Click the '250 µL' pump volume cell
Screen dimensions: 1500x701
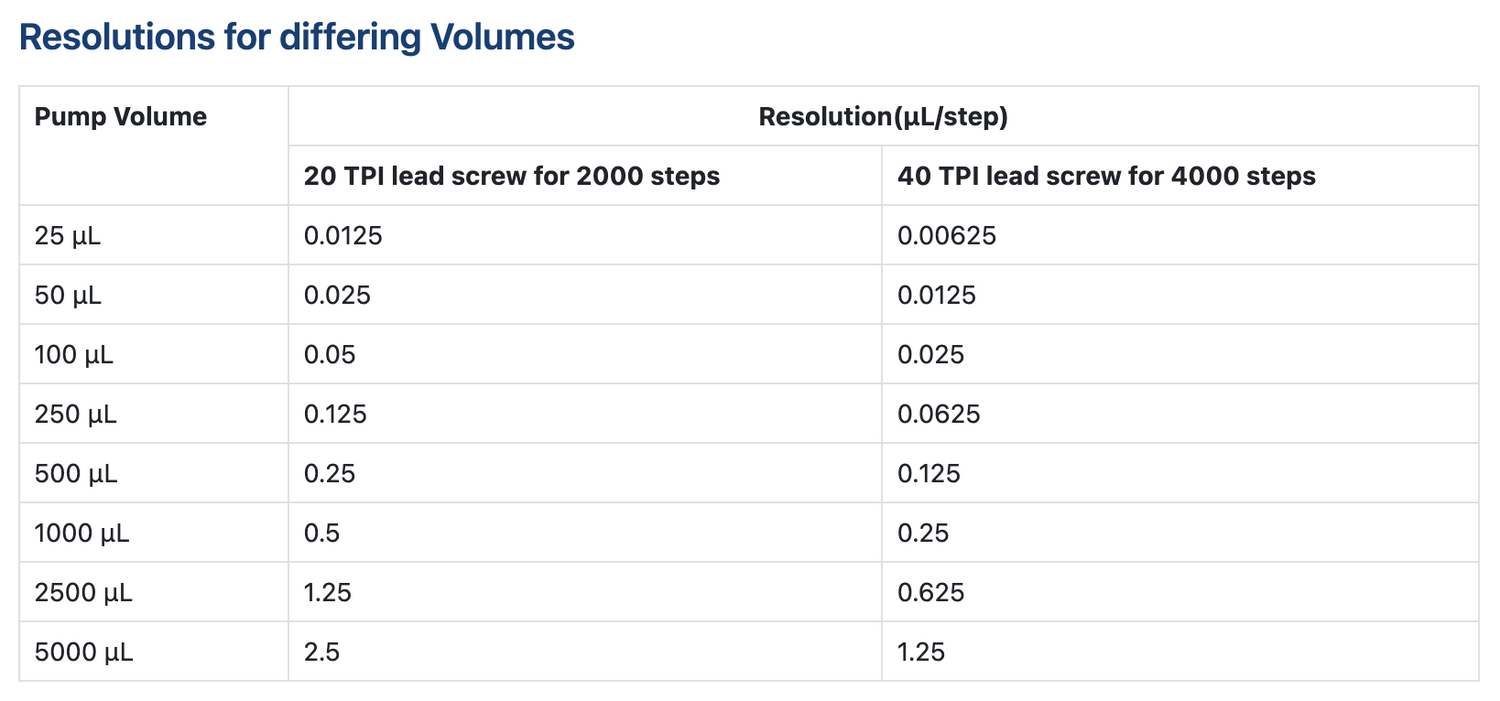[75, 414]
